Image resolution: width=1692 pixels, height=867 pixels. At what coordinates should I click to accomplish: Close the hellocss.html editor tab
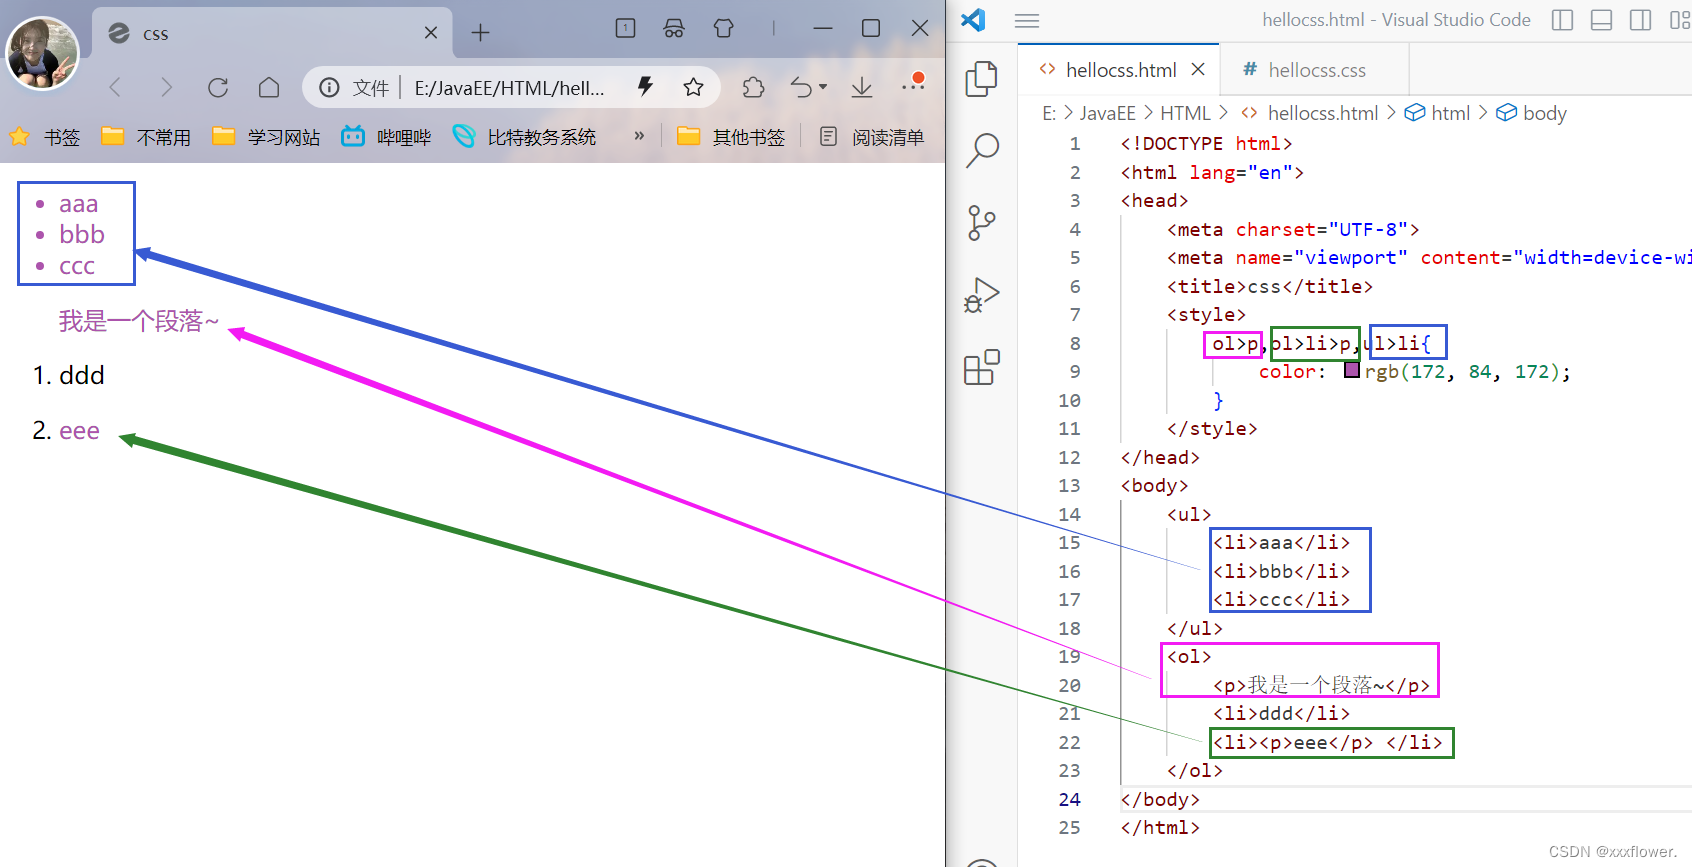click(x=1198, y=69)
